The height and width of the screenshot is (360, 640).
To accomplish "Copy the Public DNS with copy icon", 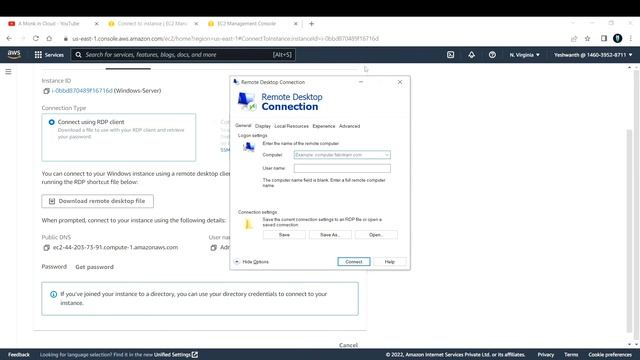I will pos(46,247).
